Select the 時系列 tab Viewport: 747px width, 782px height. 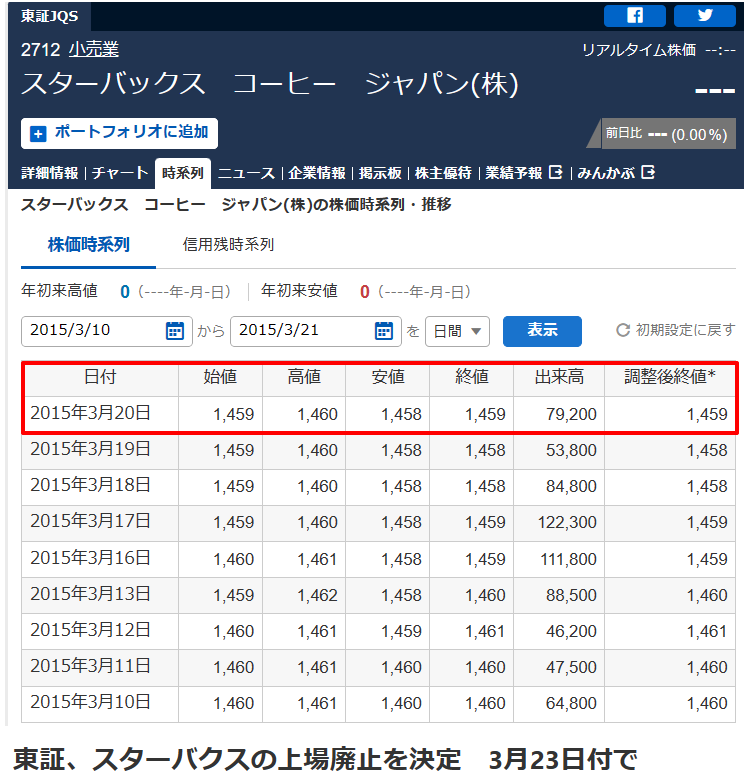(183, 173)
